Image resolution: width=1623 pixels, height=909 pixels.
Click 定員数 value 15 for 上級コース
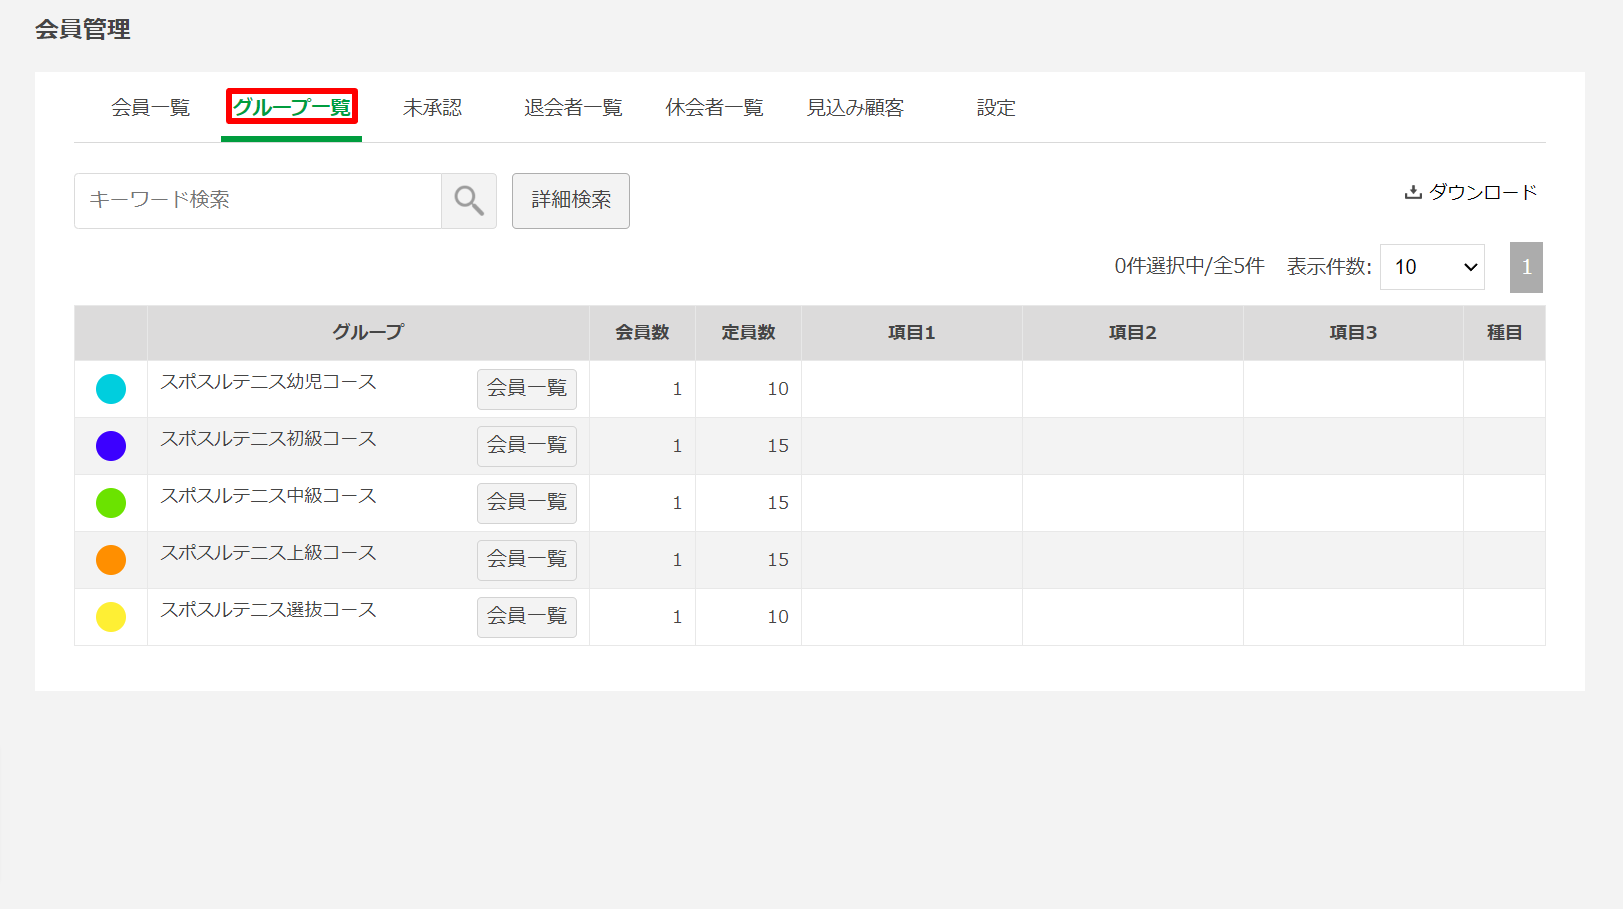click(778, 560)
